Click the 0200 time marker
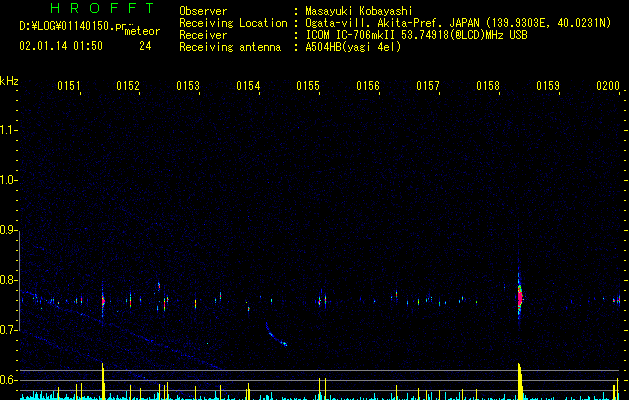The image size is (629, 400). point(608,86)
